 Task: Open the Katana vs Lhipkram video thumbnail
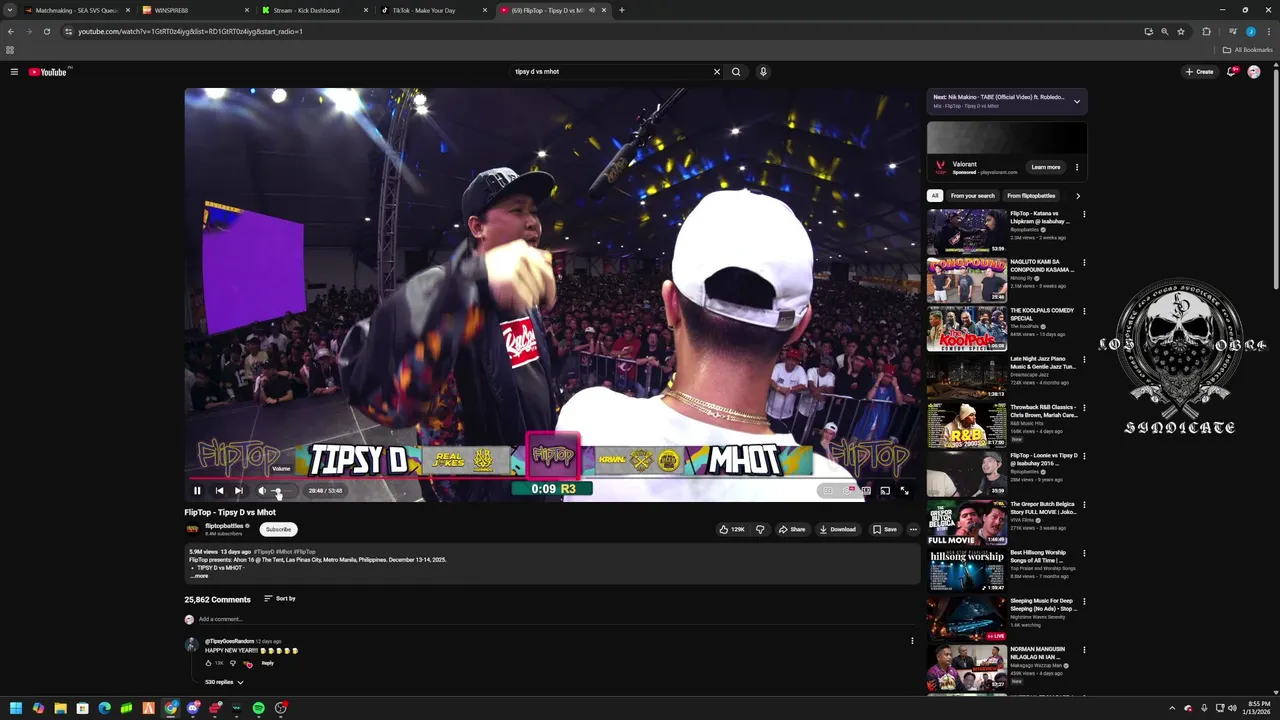tap(966, 231)
